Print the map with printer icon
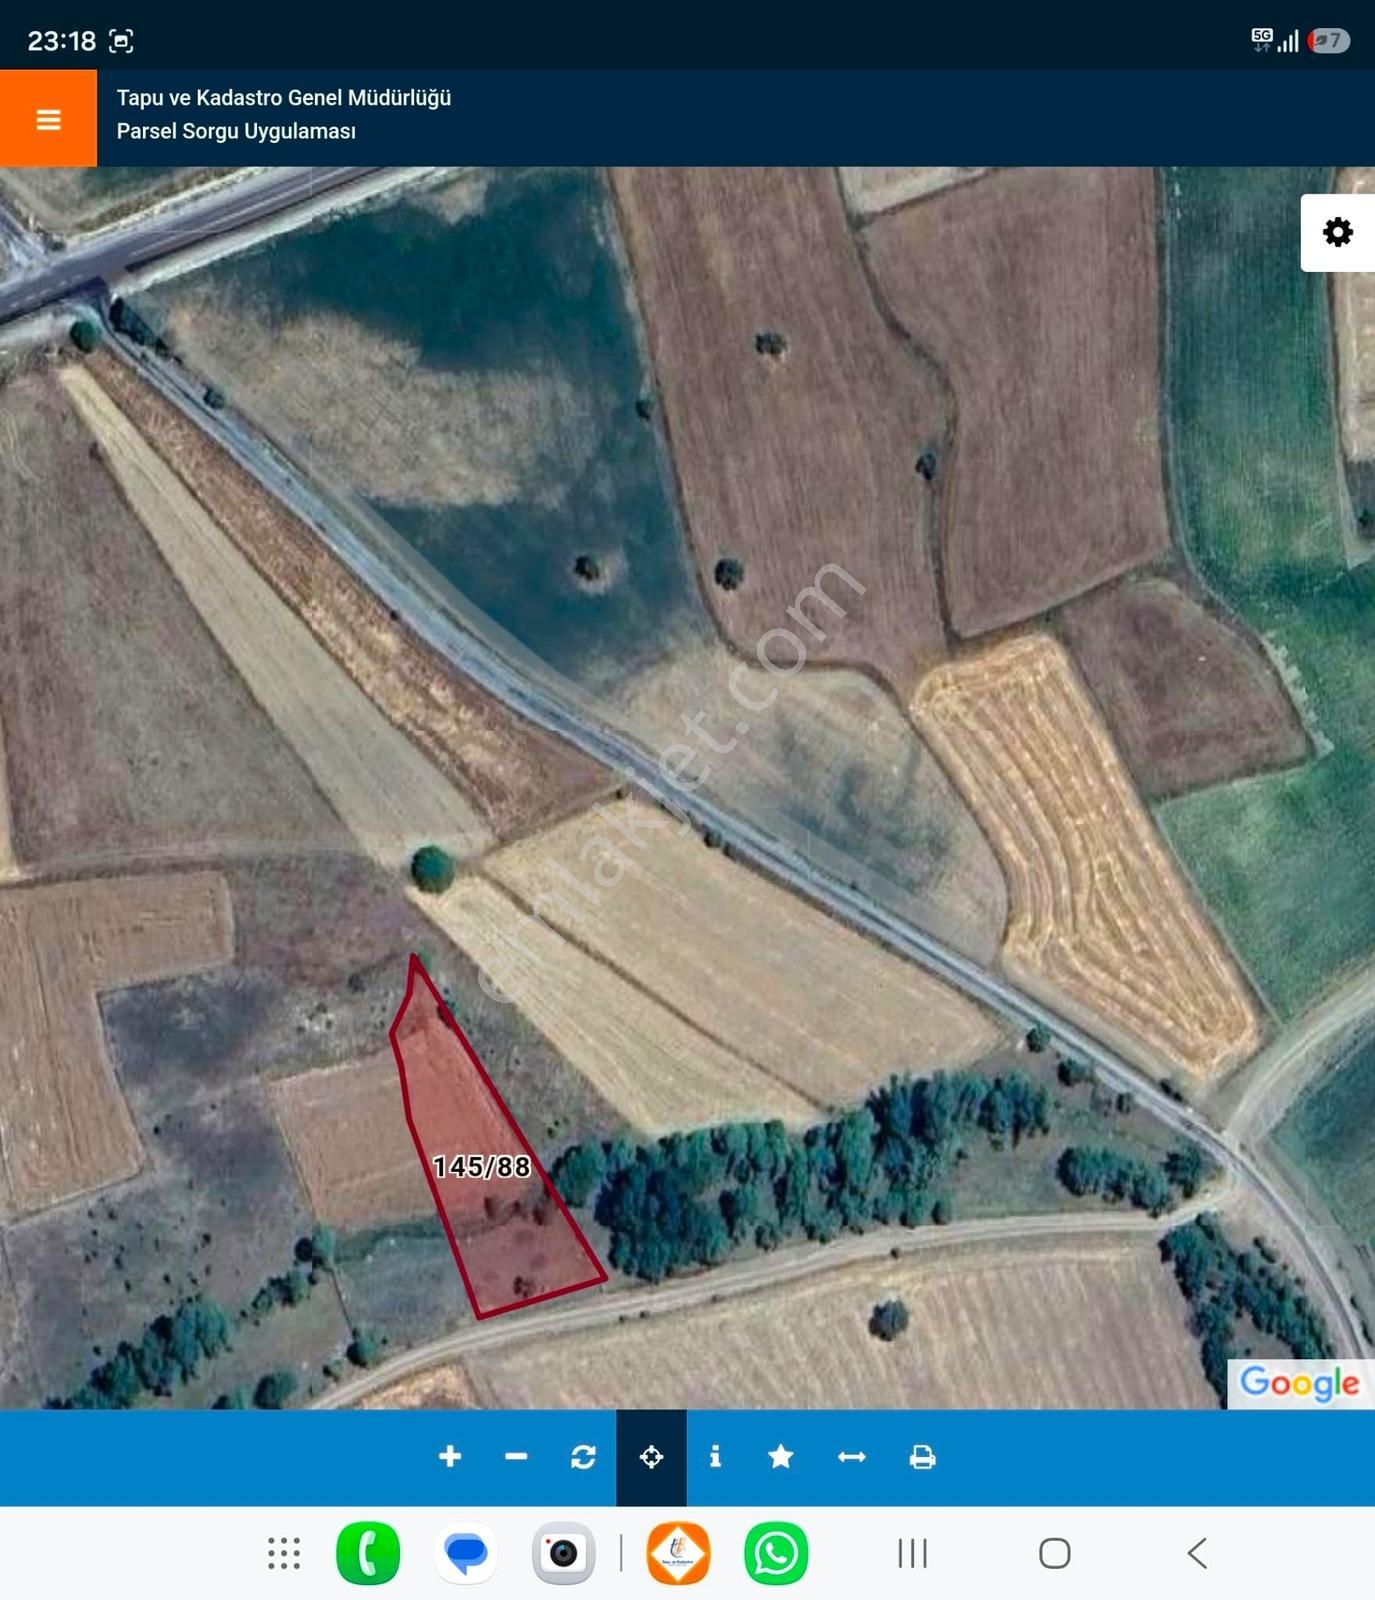Viewport: 1375px width, 1600px height. click(x=922, y=1457)
